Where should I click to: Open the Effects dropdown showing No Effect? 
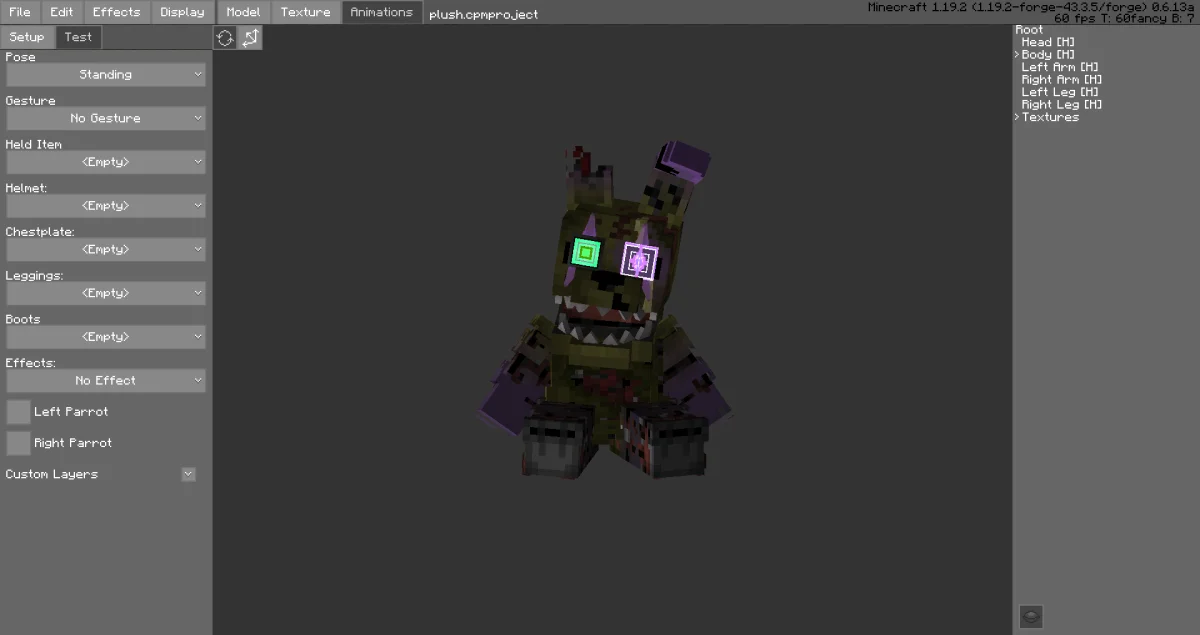click(x=106, y=381)
